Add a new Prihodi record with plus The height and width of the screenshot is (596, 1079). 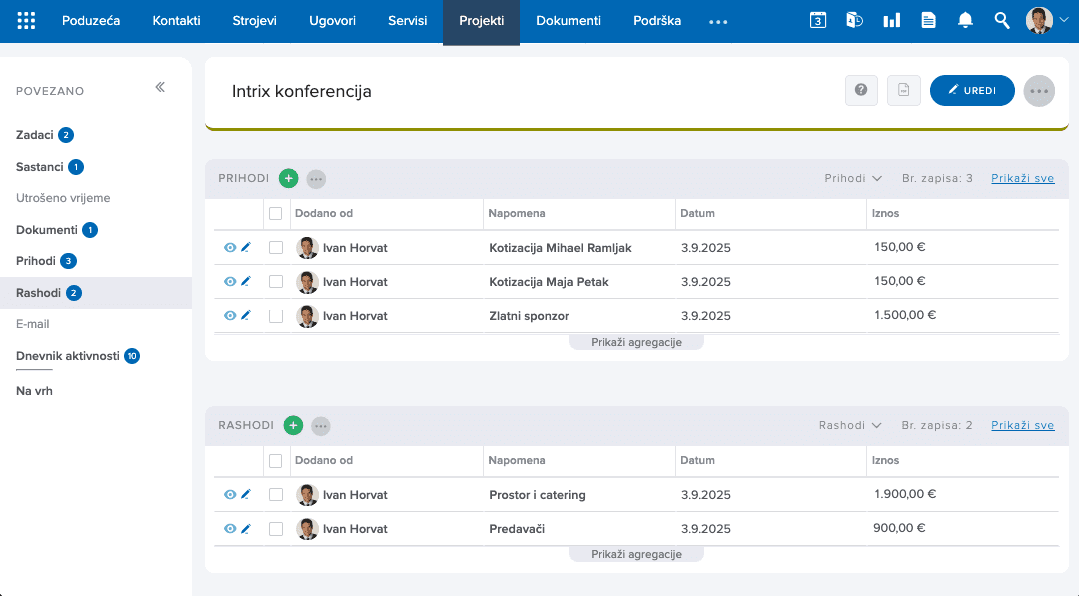(x=288, y=178)
